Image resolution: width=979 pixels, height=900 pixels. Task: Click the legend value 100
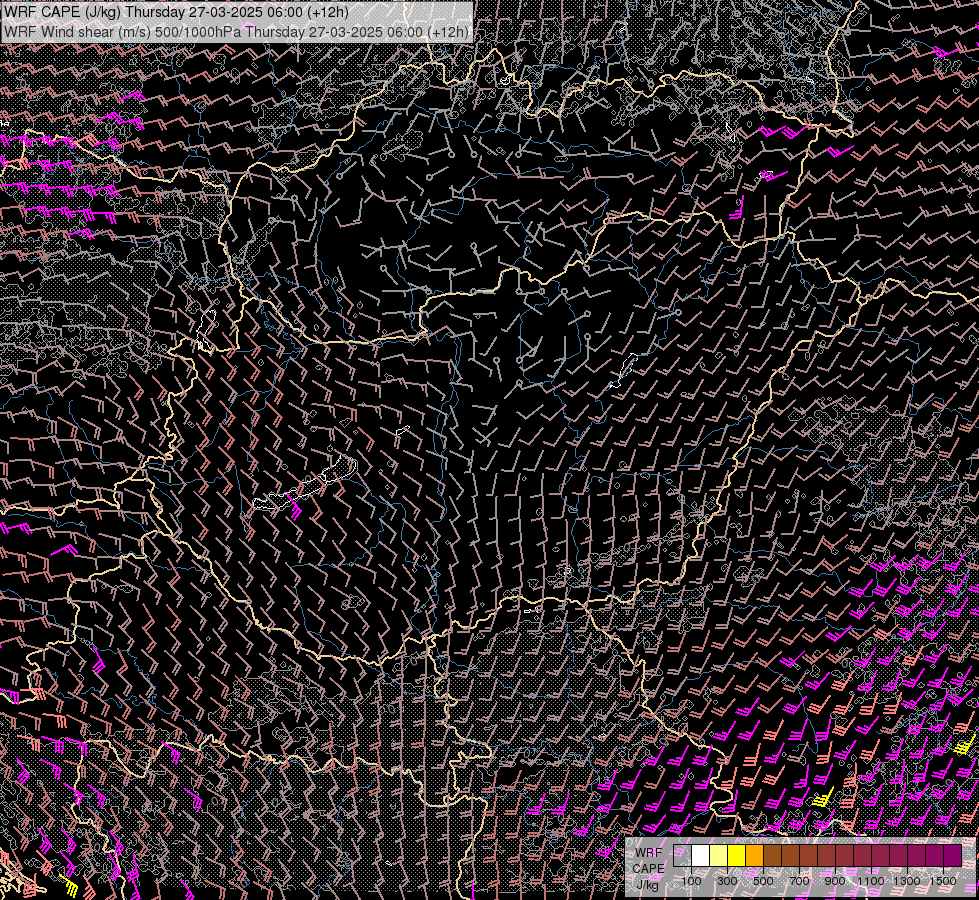coord(691,881)
